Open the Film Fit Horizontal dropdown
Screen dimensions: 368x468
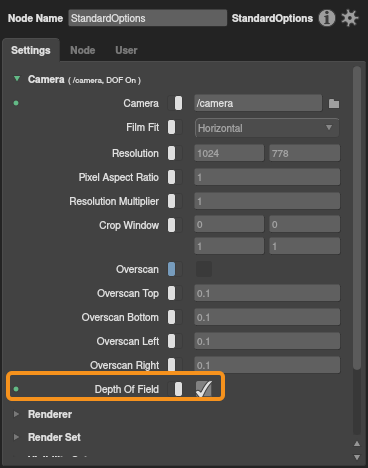click(267, 128)
